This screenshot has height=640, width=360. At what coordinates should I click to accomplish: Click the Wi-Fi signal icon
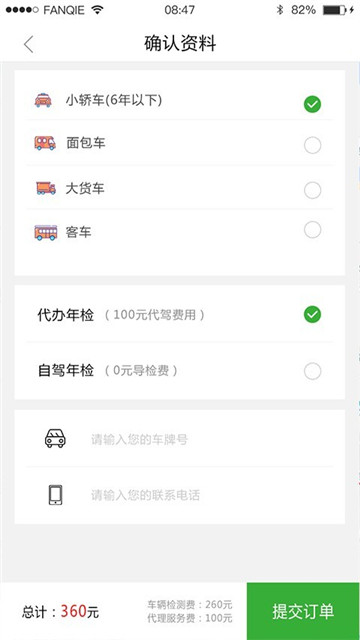[x=97, y=10]
